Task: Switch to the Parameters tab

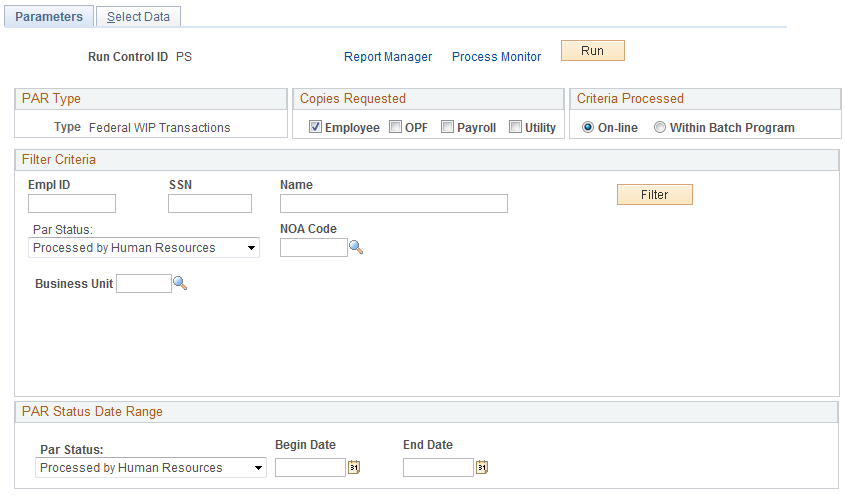Action: 49,17
